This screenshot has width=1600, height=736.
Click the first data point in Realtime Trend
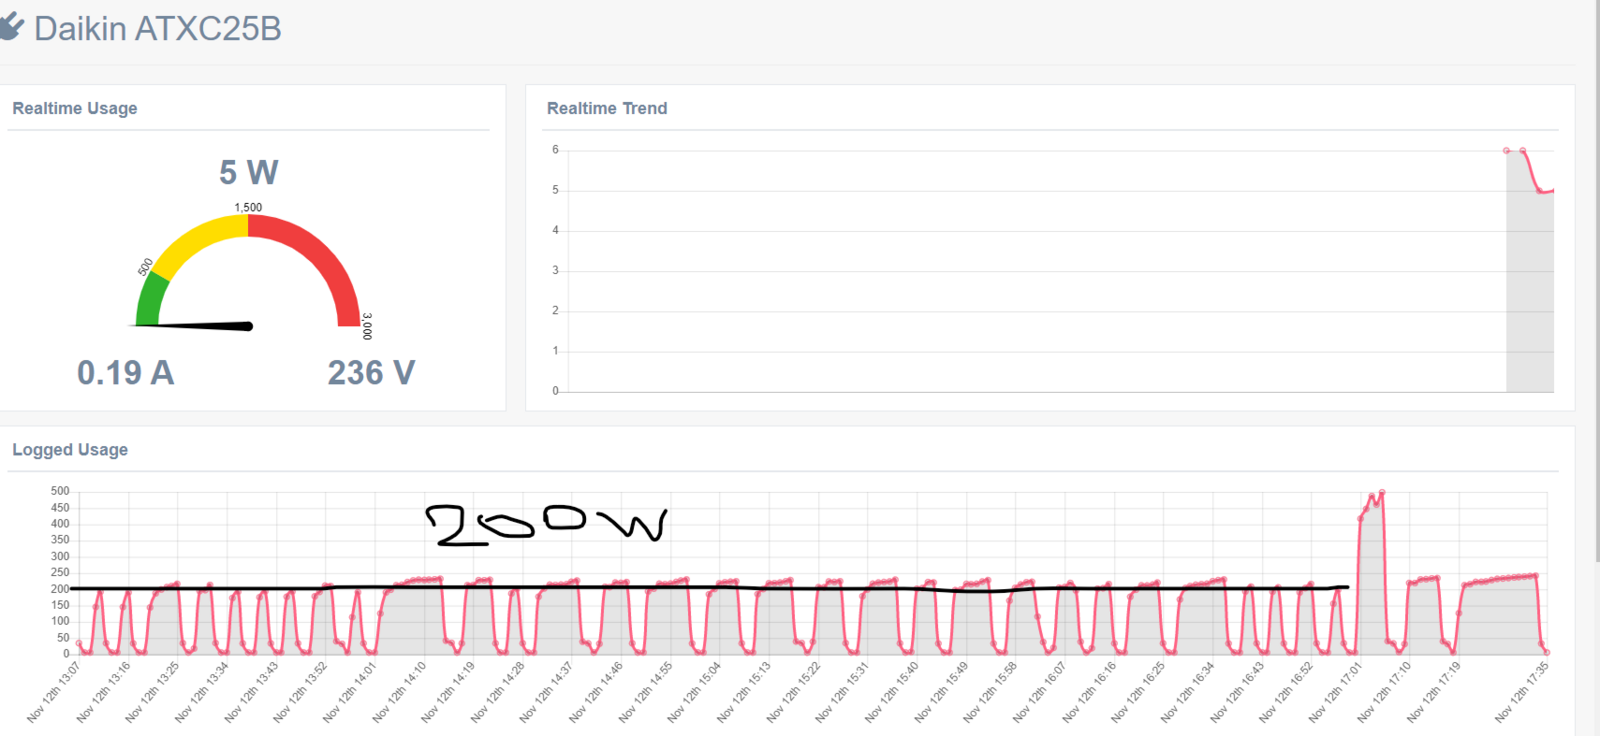tap(1506, 151)
